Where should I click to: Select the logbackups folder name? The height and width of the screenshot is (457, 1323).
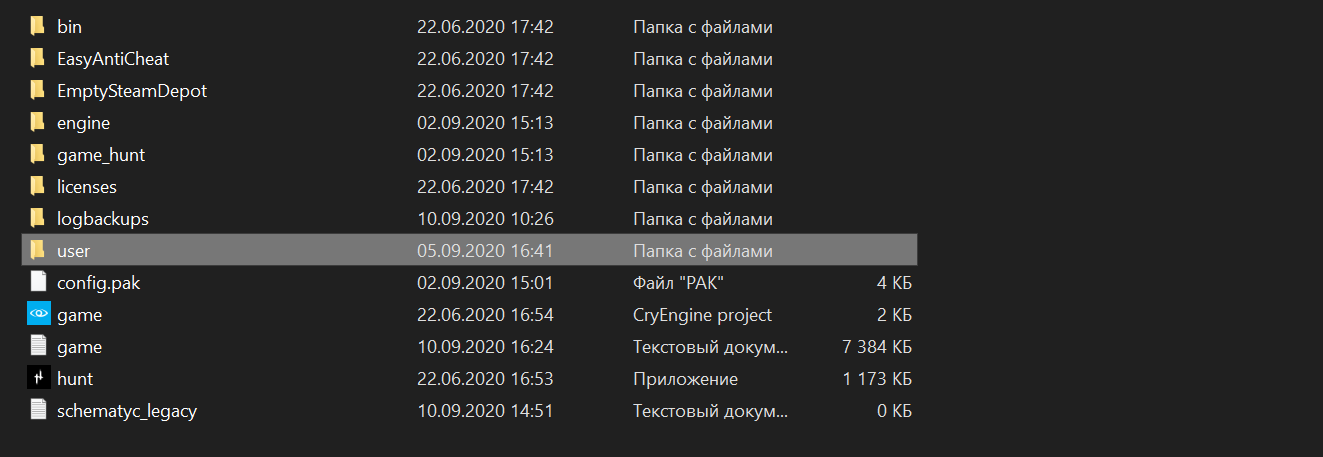coord(103,219)
